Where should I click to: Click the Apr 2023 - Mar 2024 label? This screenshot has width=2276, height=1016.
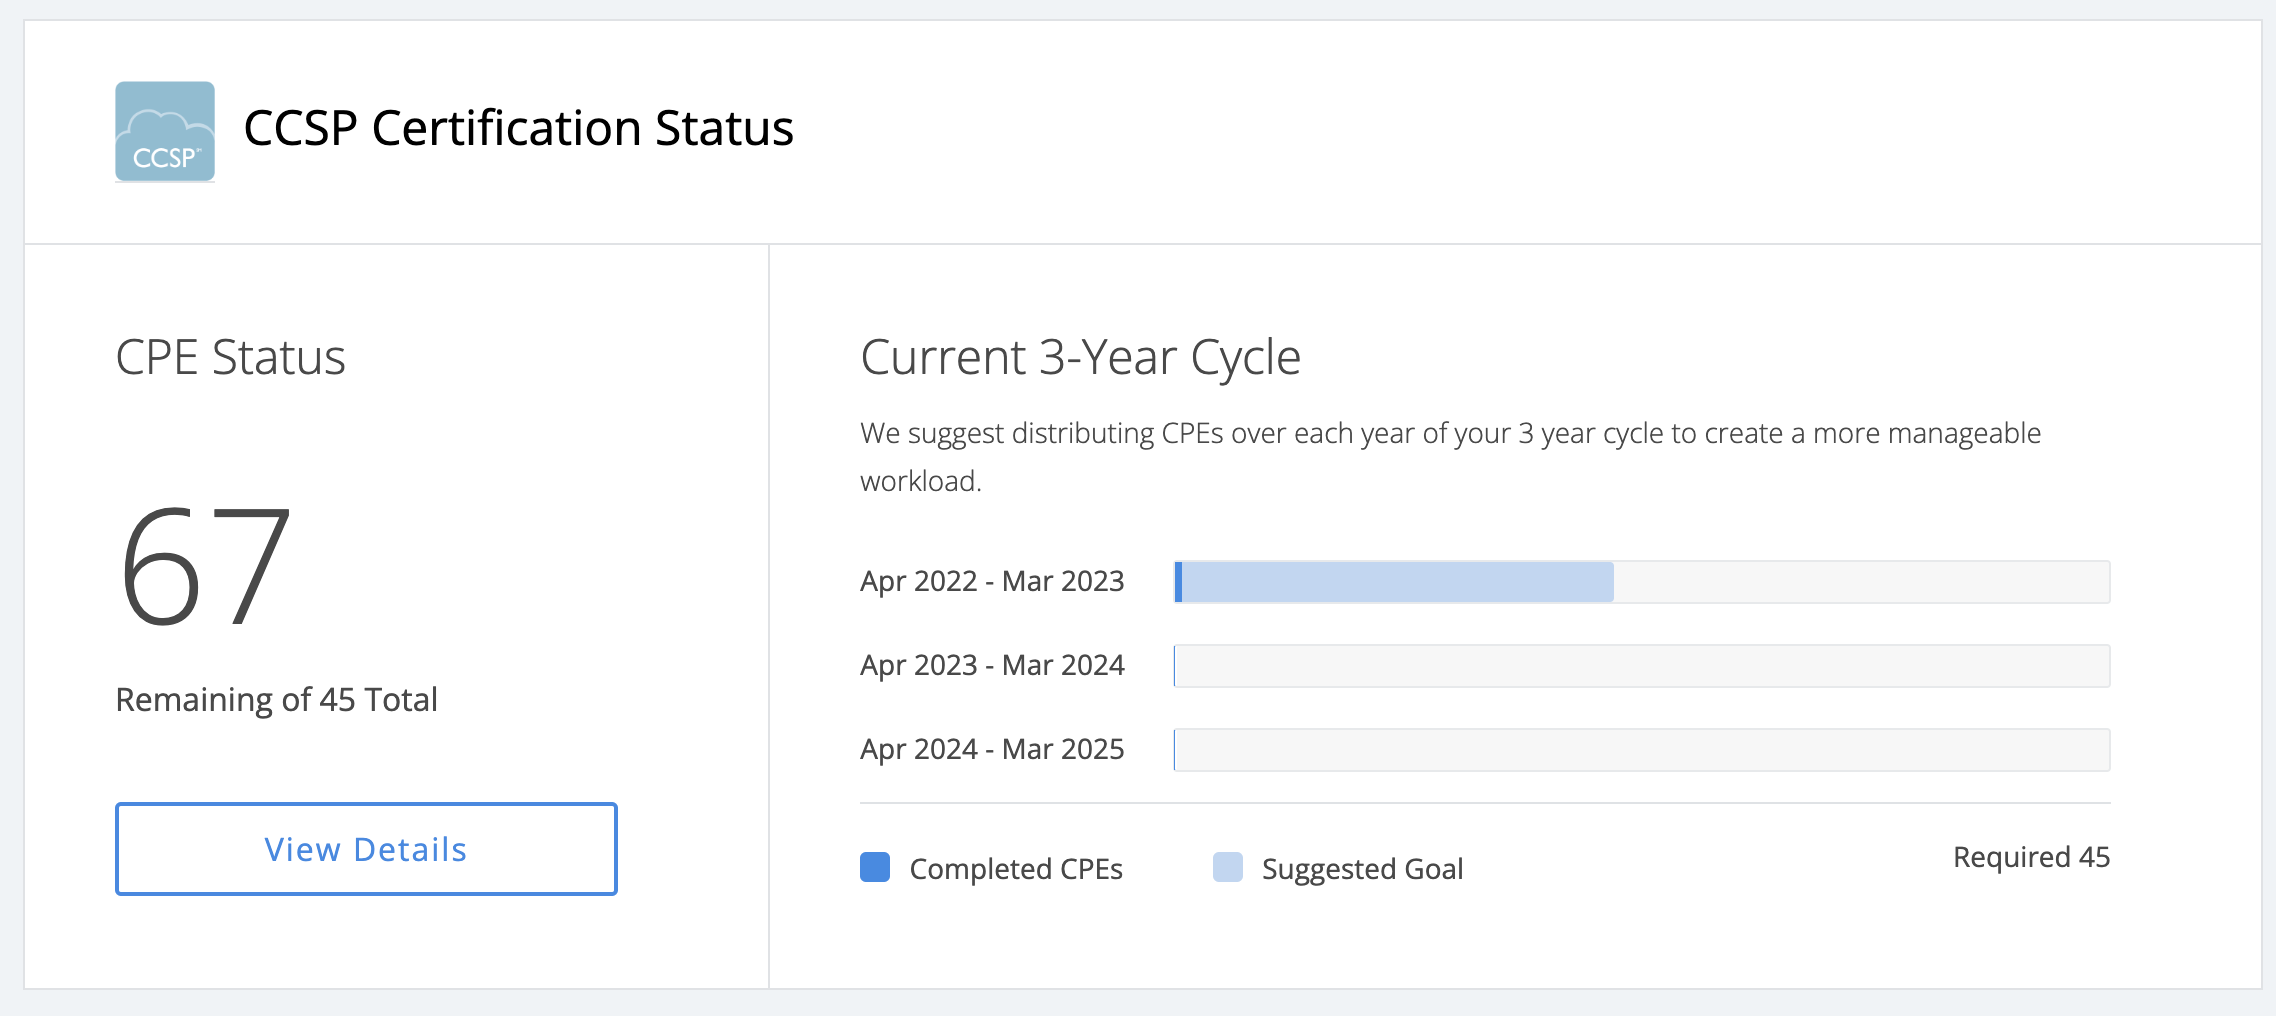[x=992, y=665]
